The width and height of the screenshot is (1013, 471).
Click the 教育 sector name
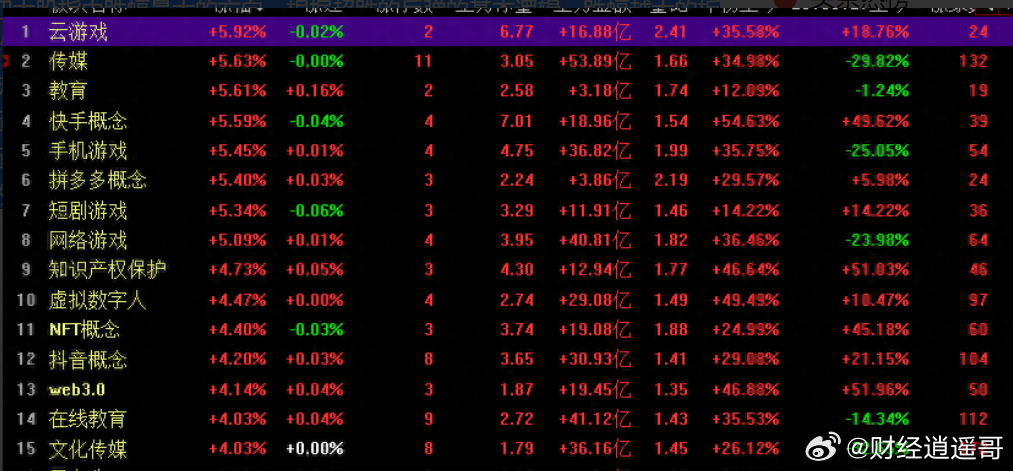(x=68, y=92)
